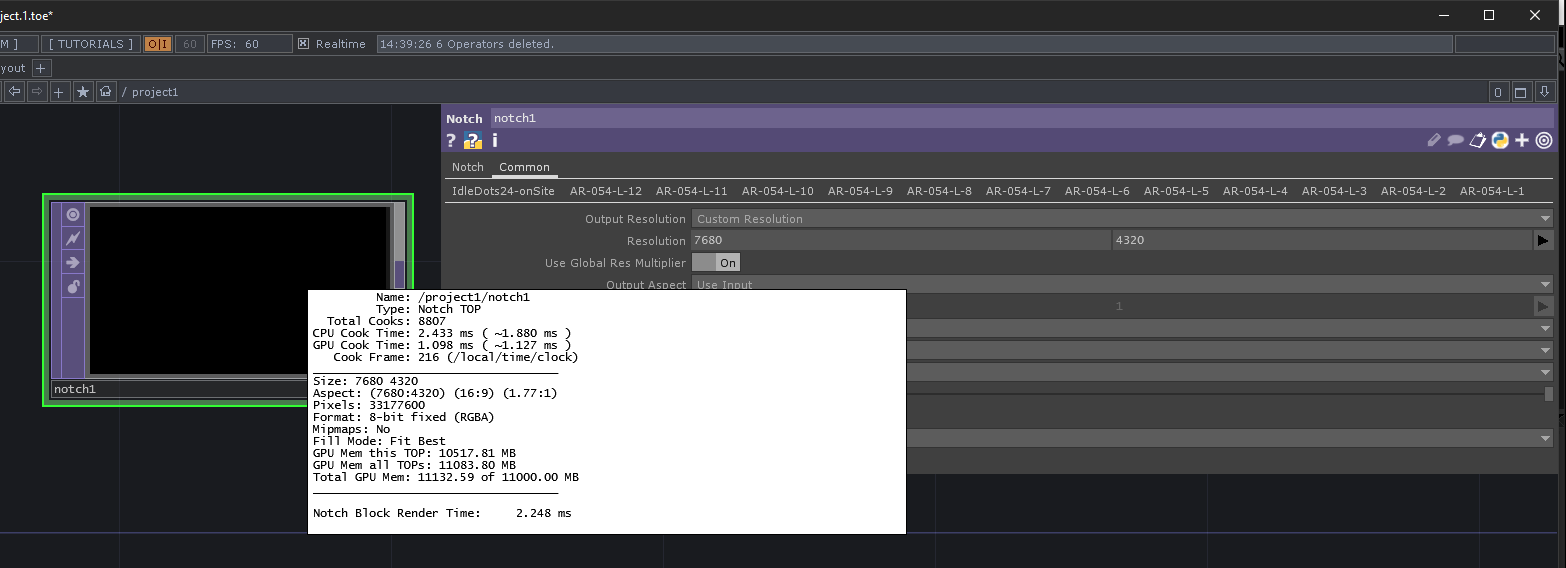Screen dimensions: 1566x568
Task: Click the Python logo icon at header right
Action: 1500,141
